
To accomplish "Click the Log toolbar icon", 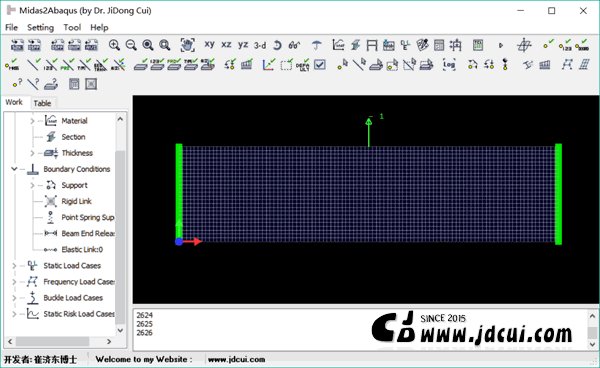I will (449, 65).
